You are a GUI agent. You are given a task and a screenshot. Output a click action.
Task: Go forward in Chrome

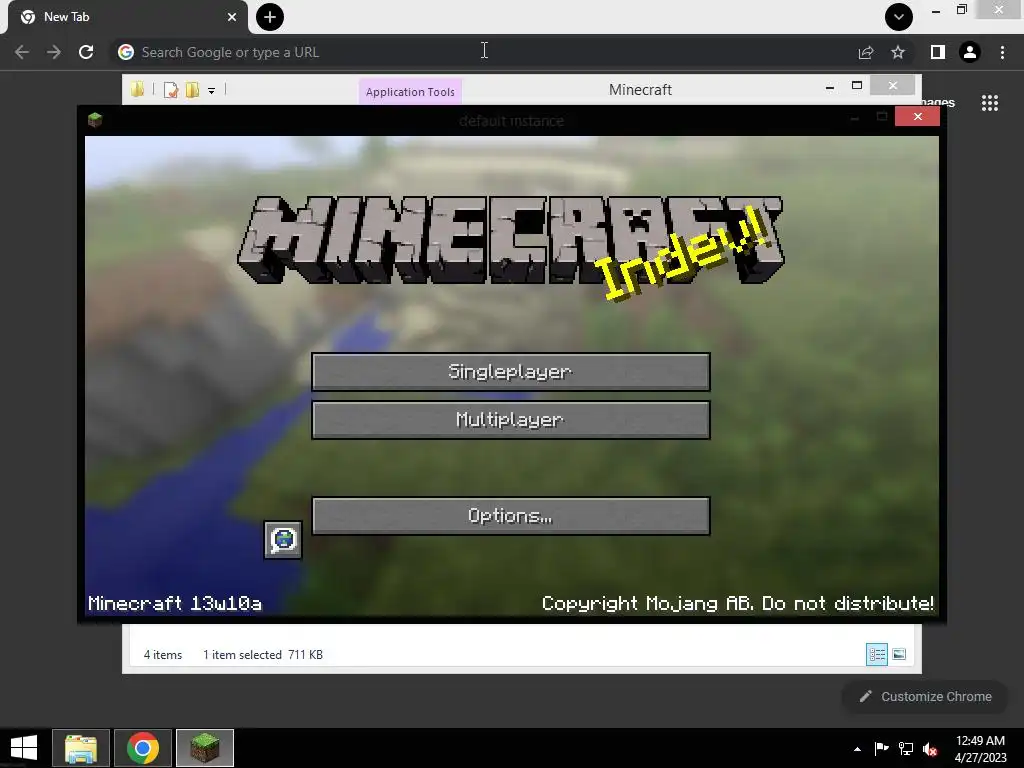click(54, 52)
